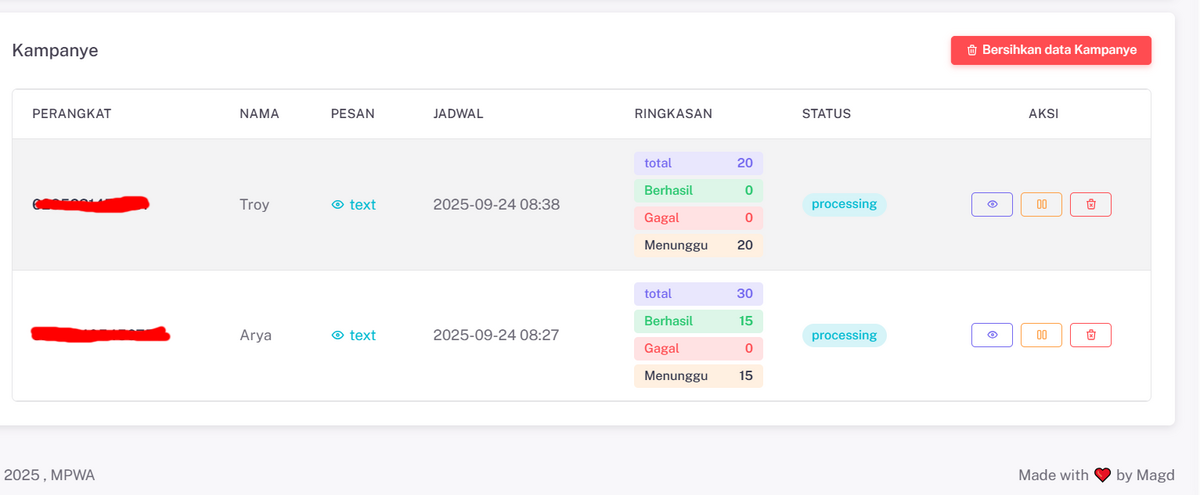Viewport: 1200px width, 495px height.
Task: Click the trash icon in Bersihkan button
Action: pyautogui.click(x=972, y=50)
